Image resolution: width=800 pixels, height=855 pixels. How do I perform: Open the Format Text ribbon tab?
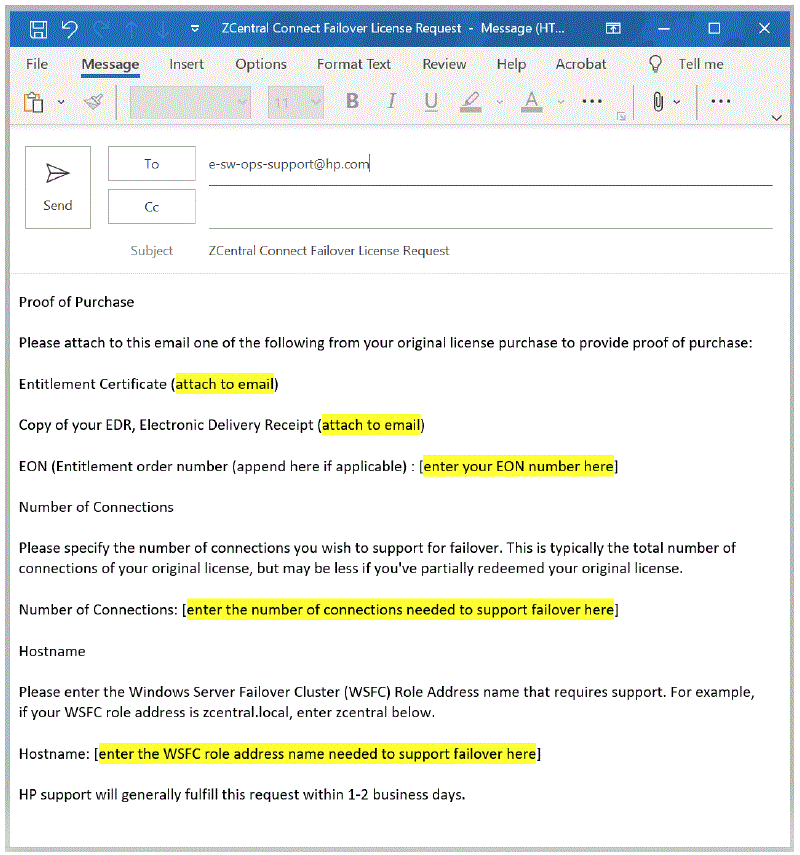[x=354, y=63]
